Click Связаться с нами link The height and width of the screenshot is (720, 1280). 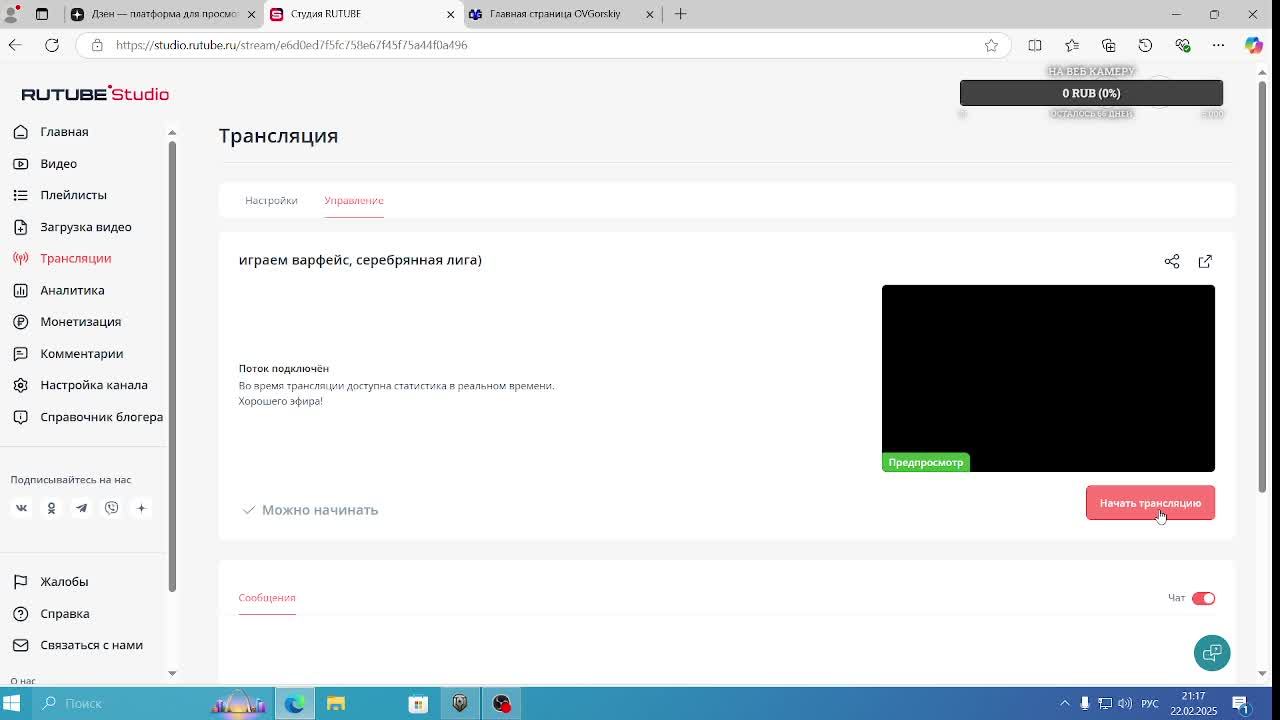[x=91, y=645]
